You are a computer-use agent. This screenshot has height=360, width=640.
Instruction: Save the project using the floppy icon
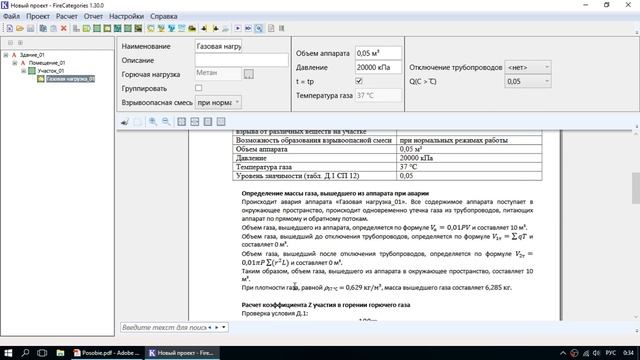(x=31, y=29)
